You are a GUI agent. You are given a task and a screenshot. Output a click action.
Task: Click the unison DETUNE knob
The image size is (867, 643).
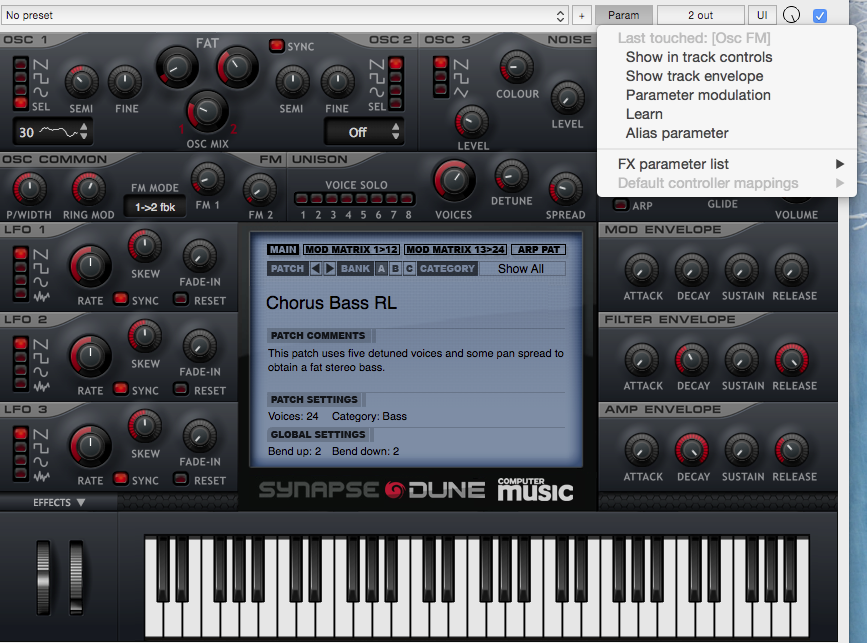(x=511, y=176)
